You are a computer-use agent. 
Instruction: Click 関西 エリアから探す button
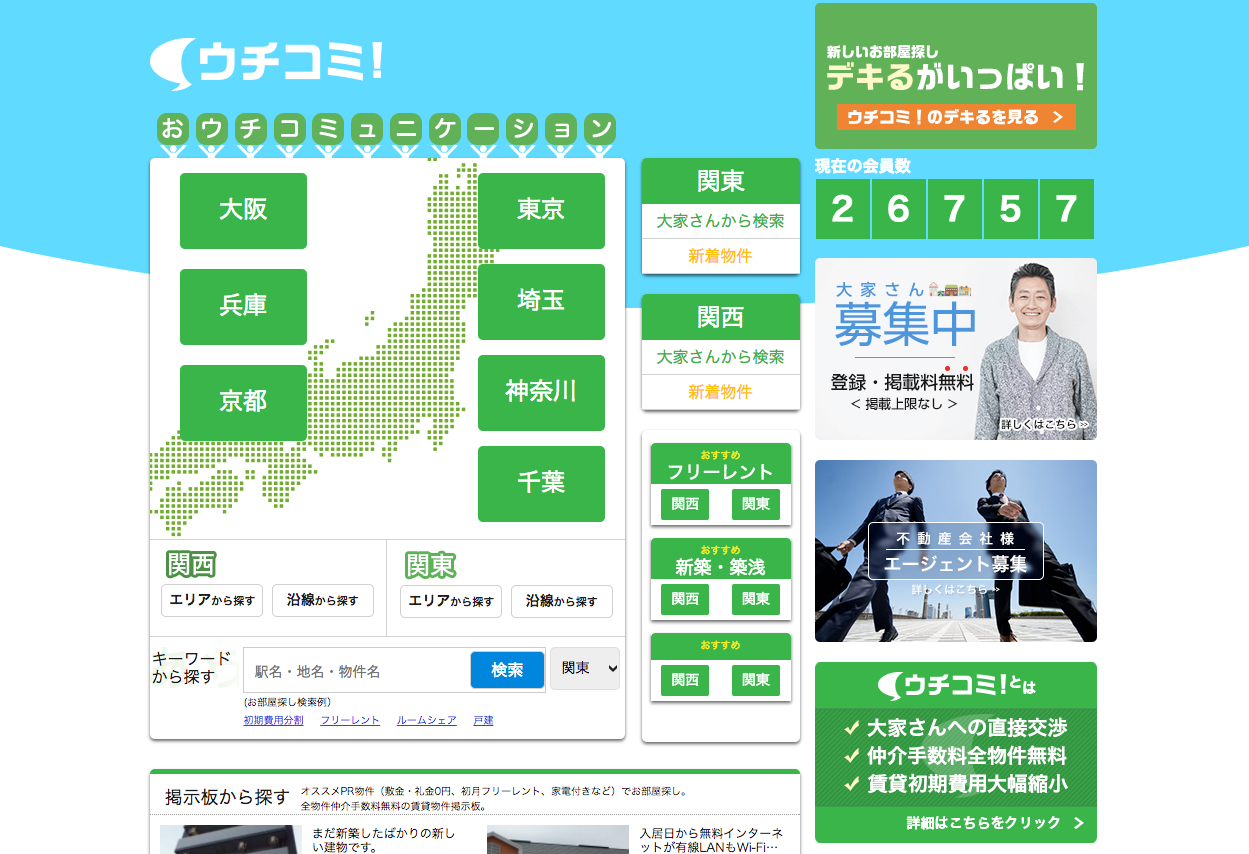click(212, 600)
